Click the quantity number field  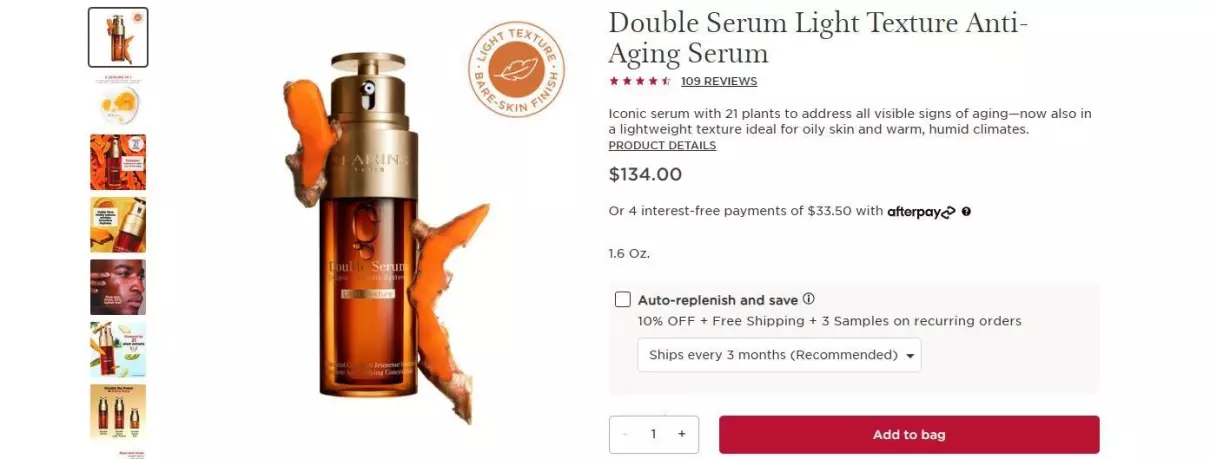coord(654,434)
